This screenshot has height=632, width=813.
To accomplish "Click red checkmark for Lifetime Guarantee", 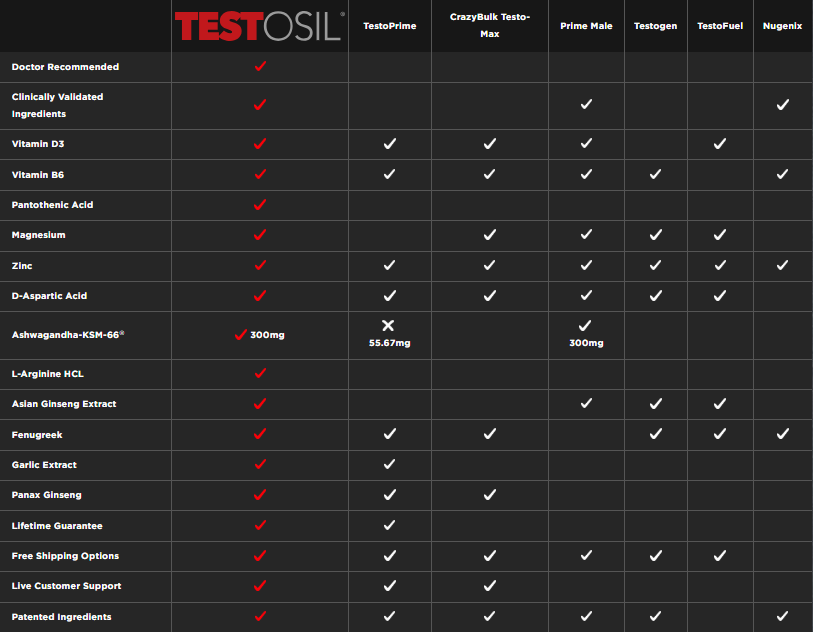I will click(x=260, y=525).
